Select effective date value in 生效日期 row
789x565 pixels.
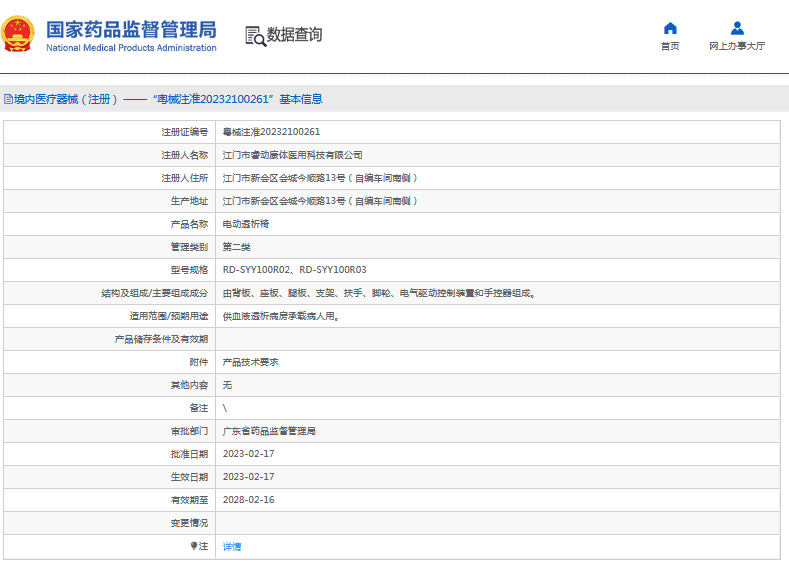tap(249, 477)
